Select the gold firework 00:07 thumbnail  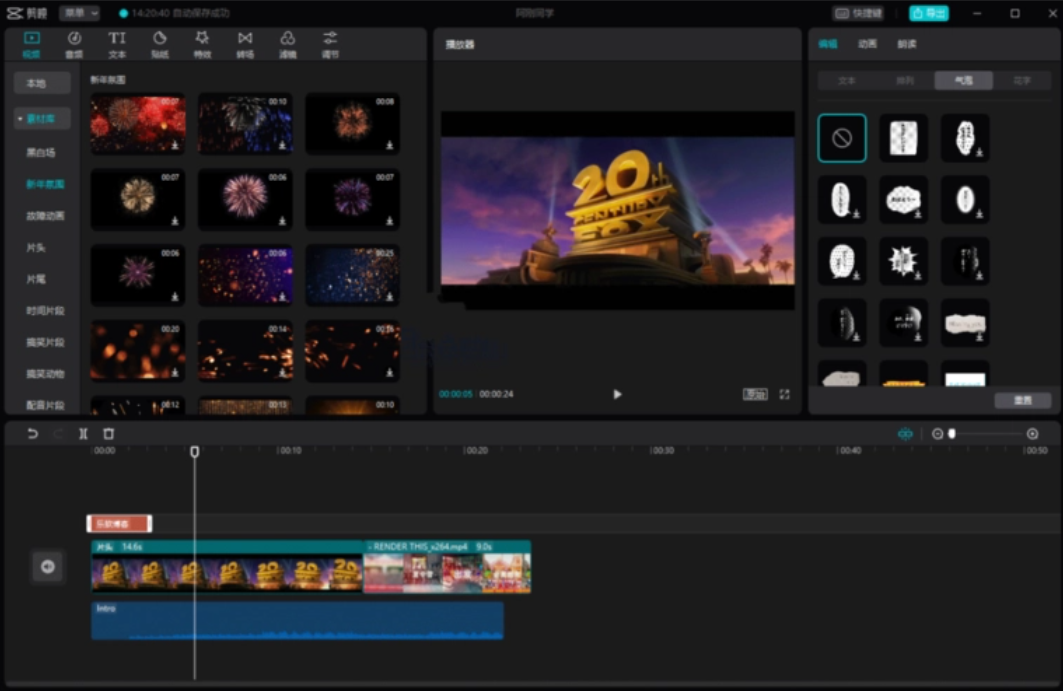(x=138, y=200)
